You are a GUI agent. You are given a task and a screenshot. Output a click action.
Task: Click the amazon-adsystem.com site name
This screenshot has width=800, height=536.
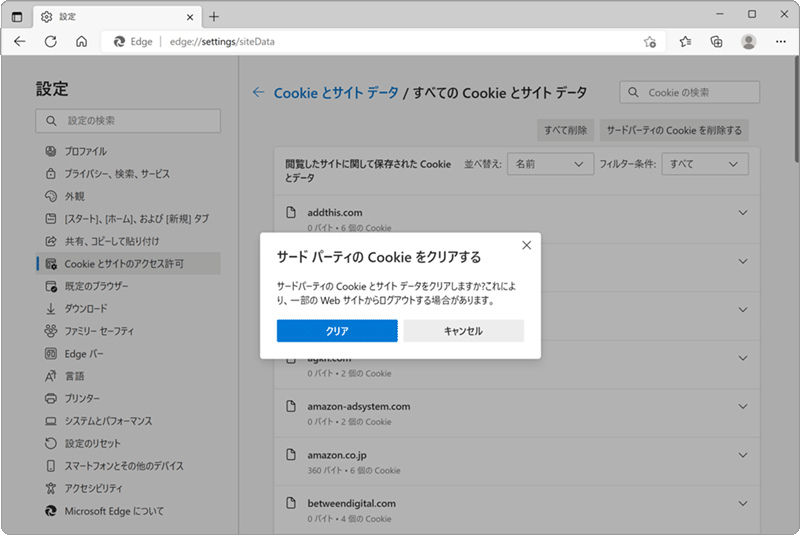[359, 406]
